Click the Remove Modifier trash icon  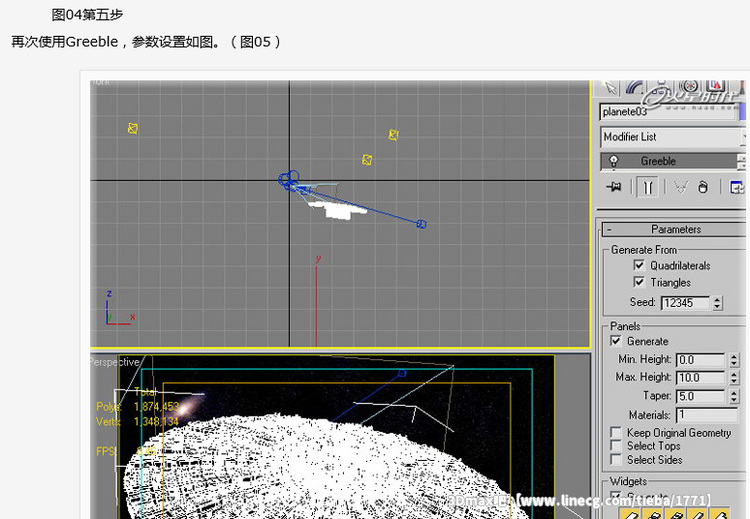coord(703,187)
